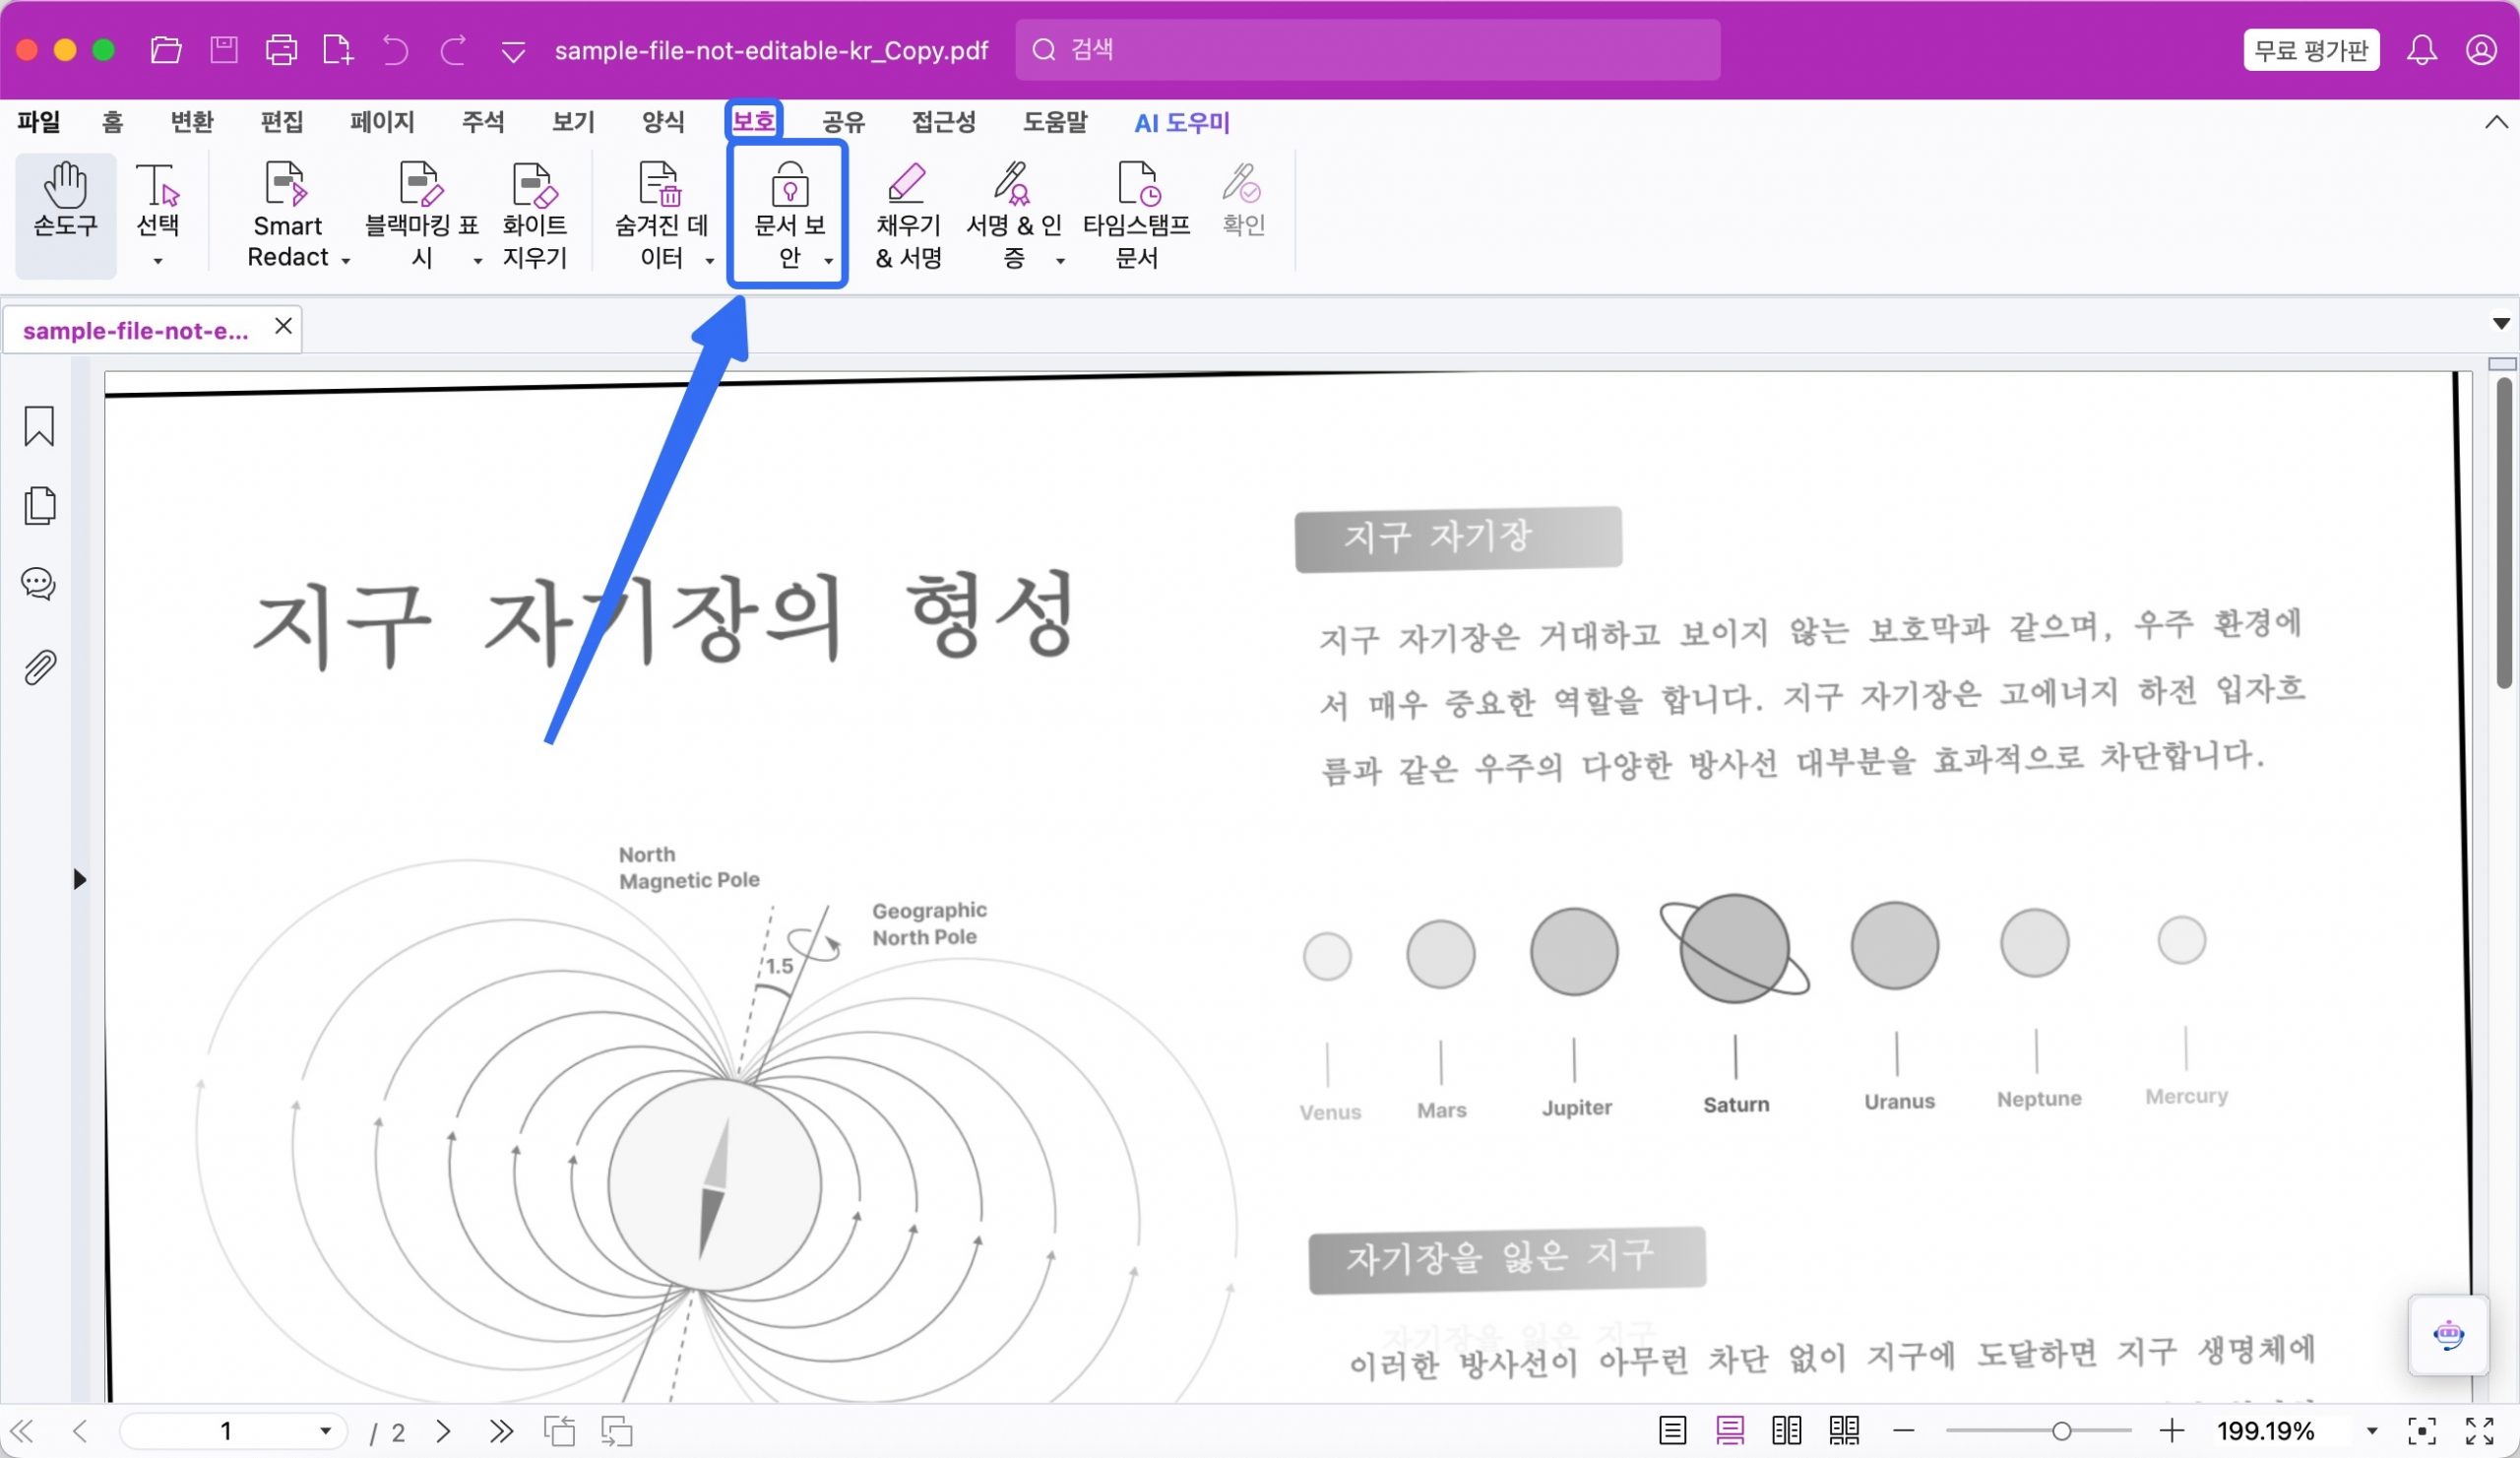This screenshot has width=2520, height=1458.
Task: Expand 블랙마킹 표시 dropdown arrow
Action: (478, 261)
